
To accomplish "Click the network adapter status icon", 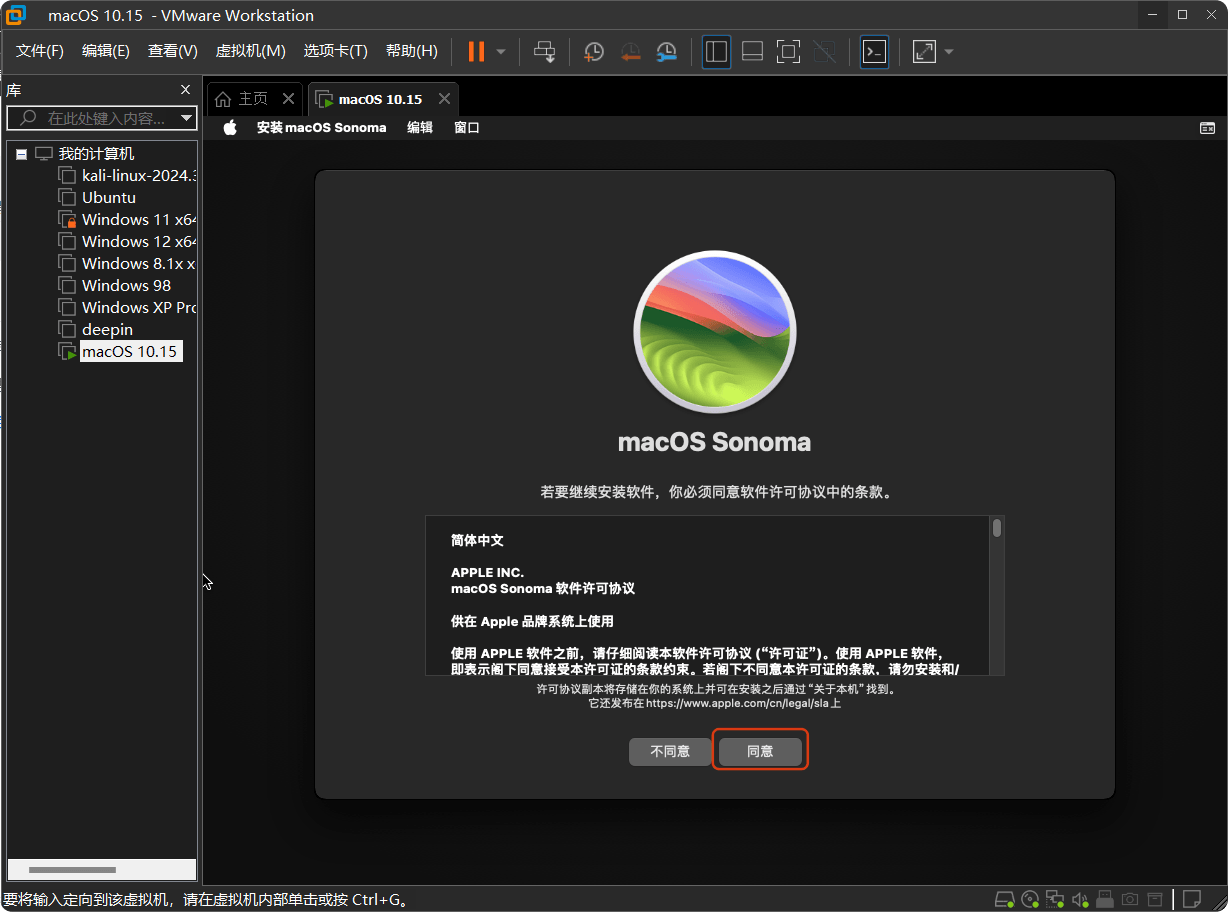I will click(x=1055, y=899).
